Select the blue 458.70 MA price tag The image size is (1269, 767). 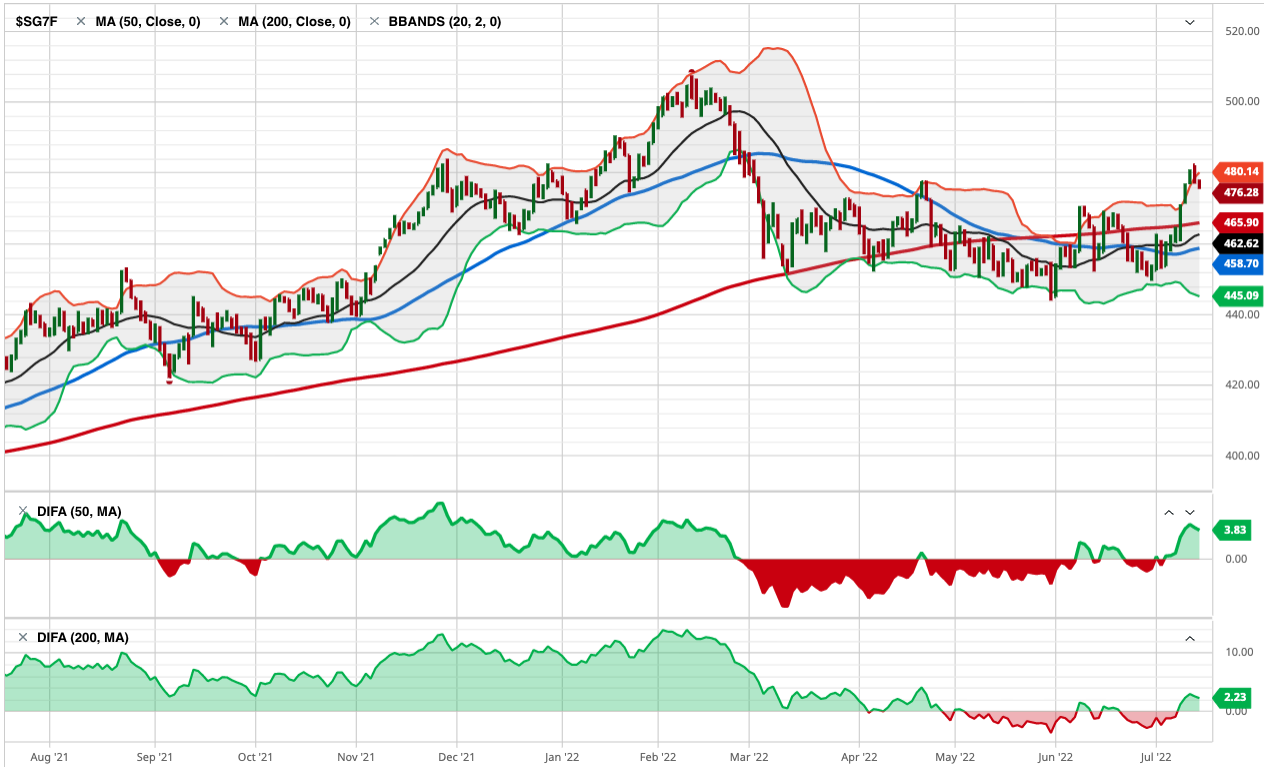[1240, 264]
